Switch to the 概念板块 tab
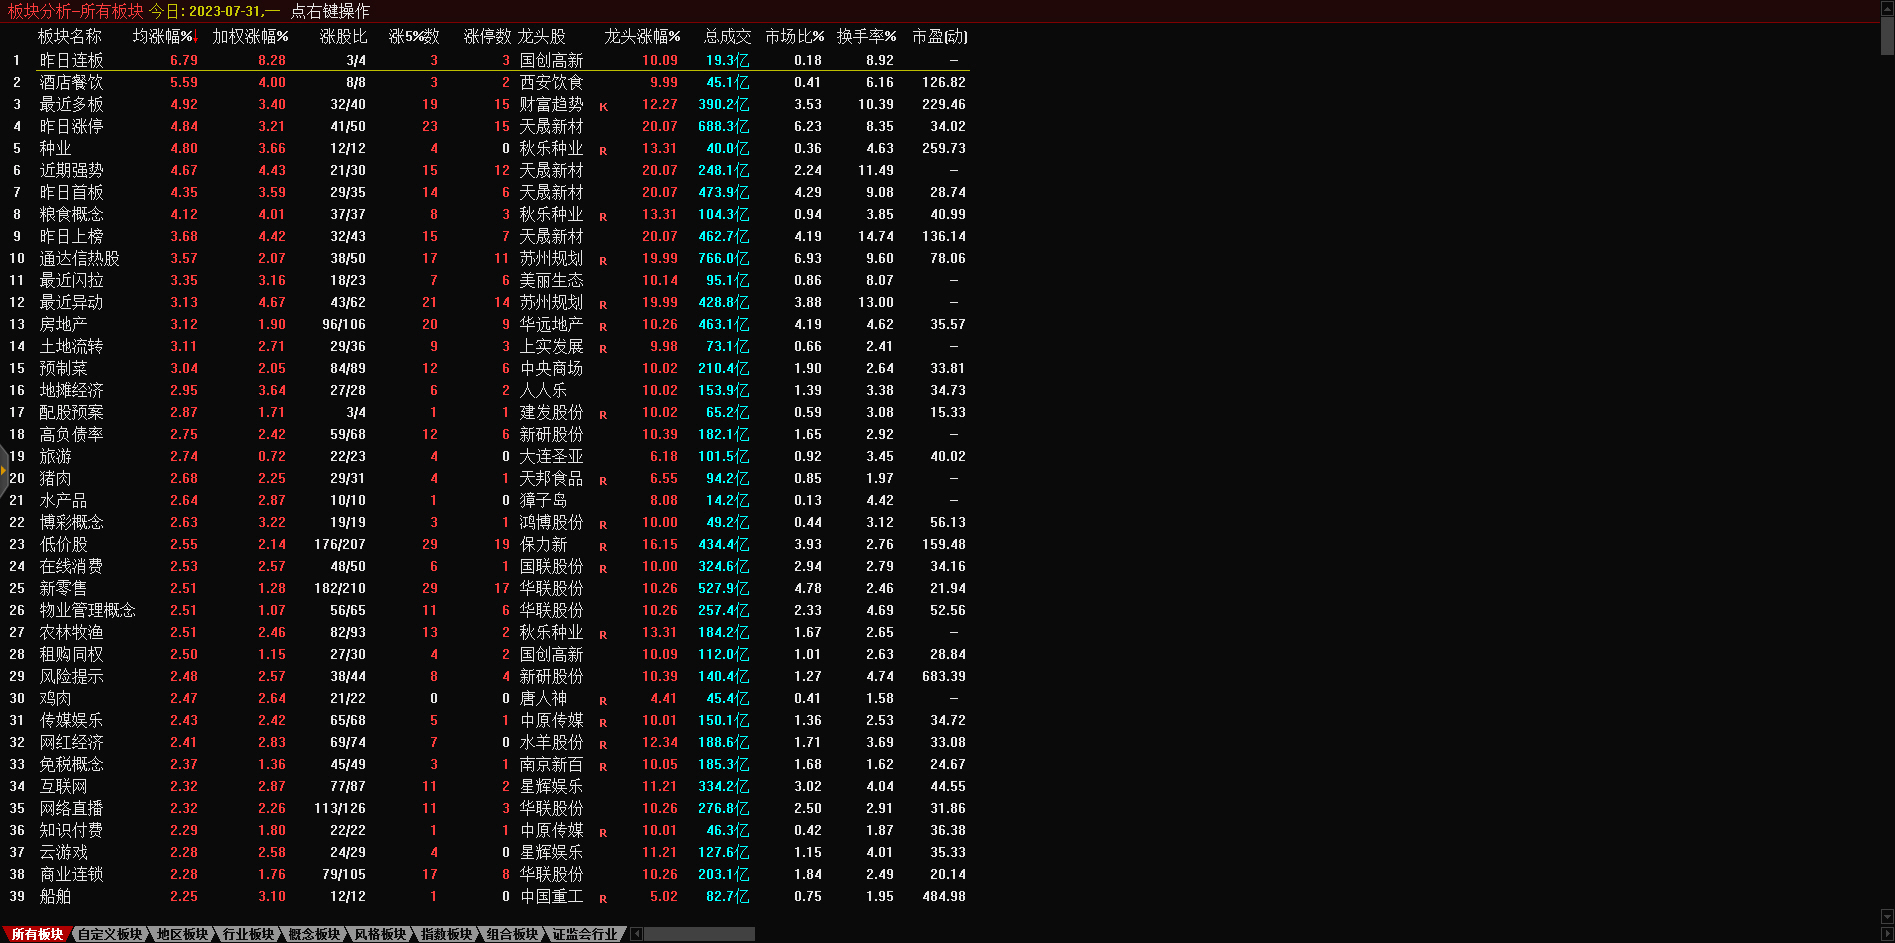Image resolution: width=1895 pixels, height=943 pixels. pos(314,934)
